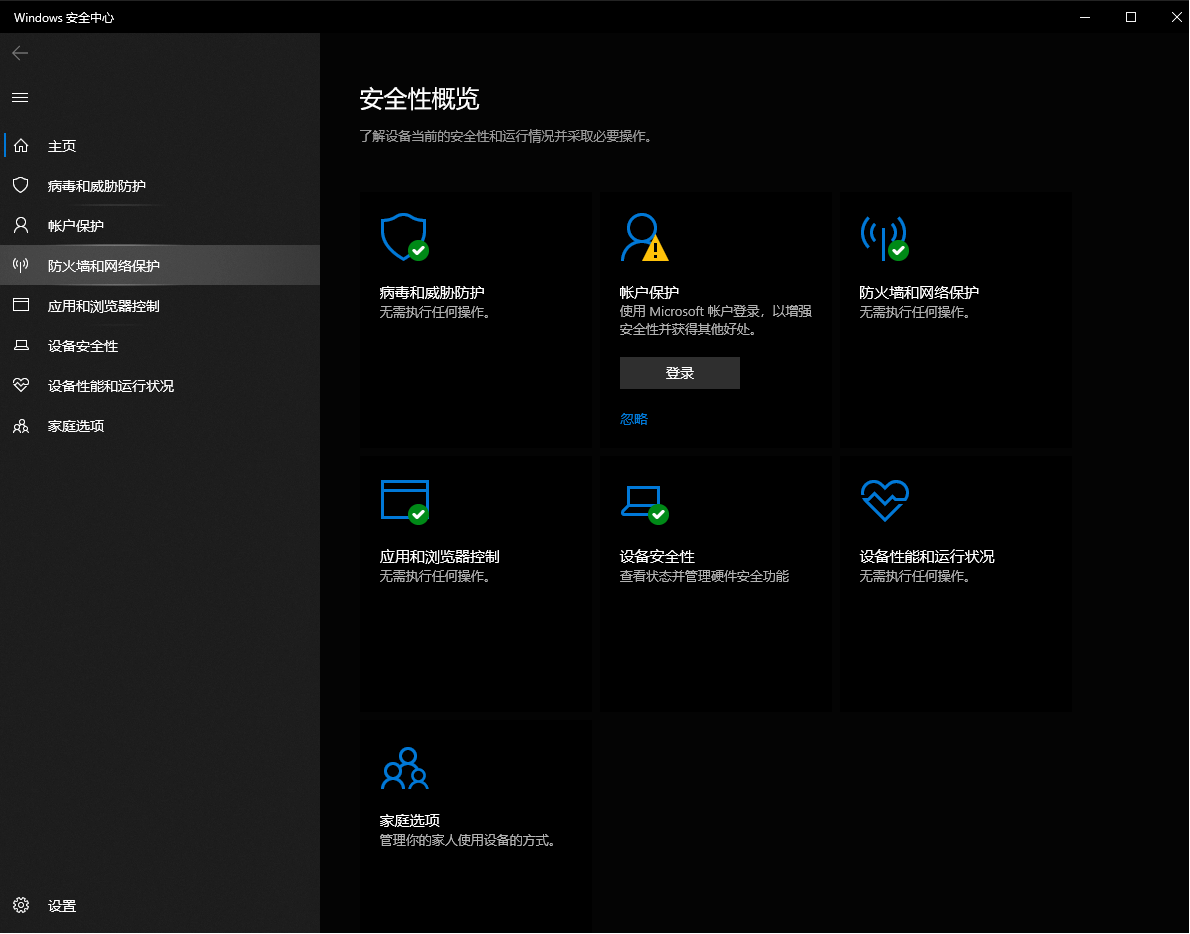This screenshot has height=934, width=1190.
Task: Click the 登录 button under 帐户保护
Action: click(679, 372)
